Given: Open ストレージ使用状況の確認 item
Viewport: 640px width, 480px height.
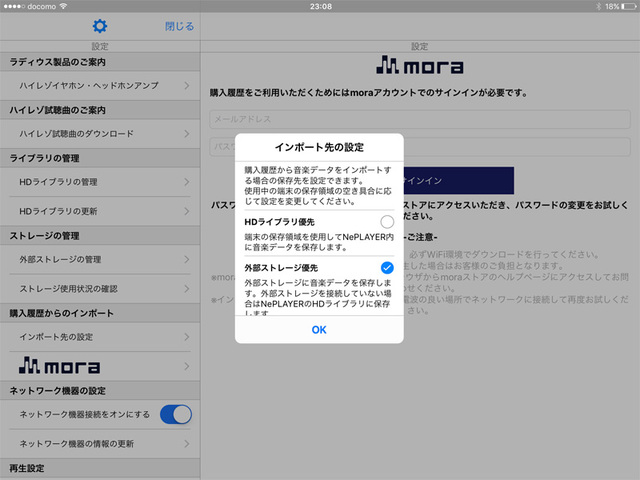Looking at the screenshot, I should 100,290.
